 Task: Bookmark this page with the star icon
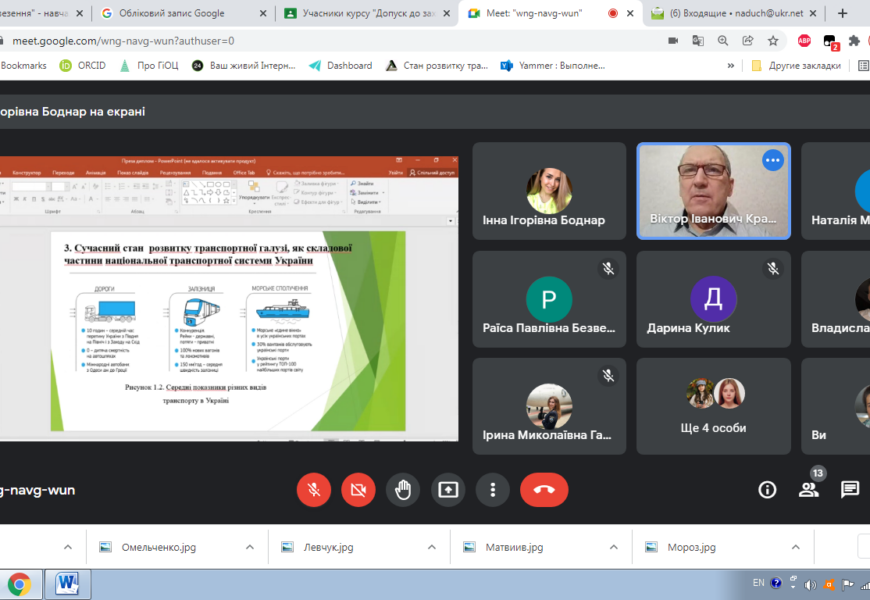coord(773,41)
